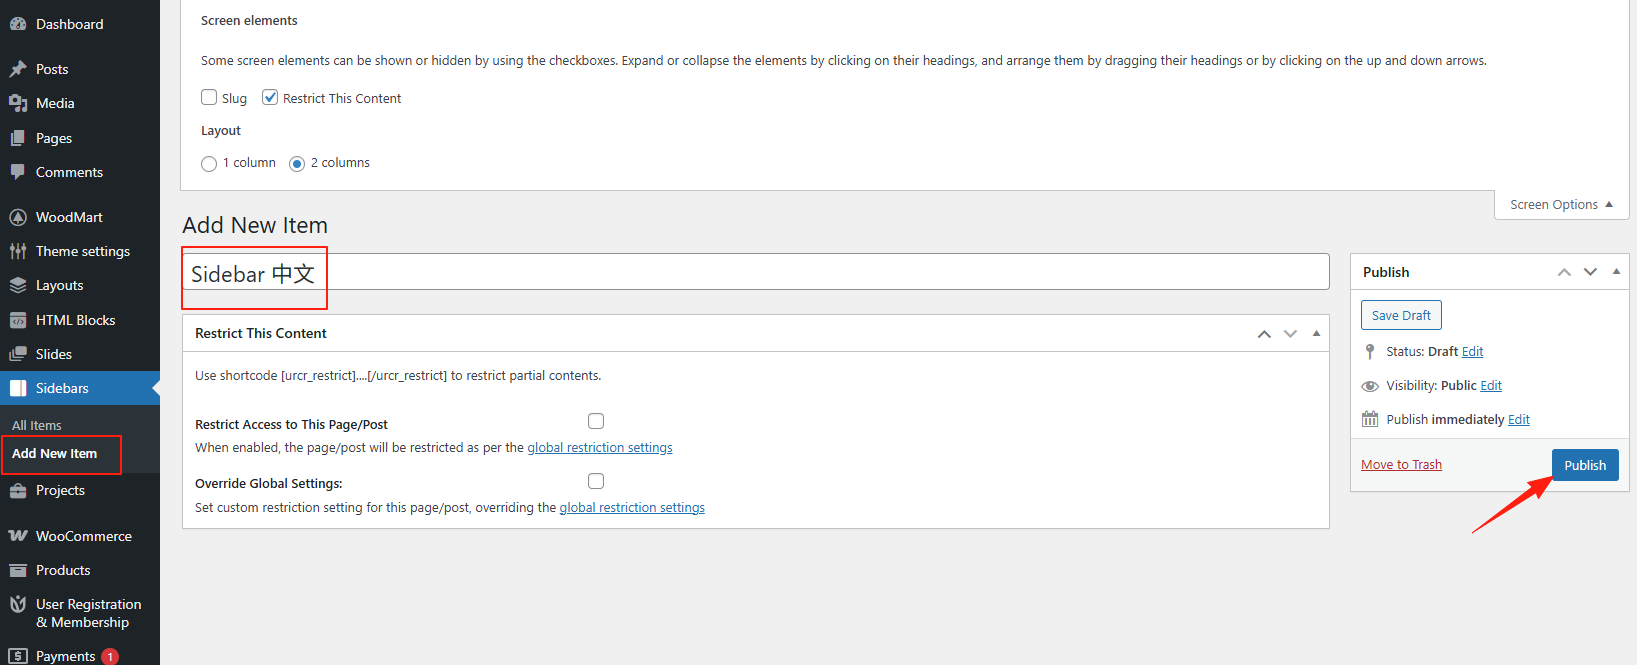Toggle the Publish panel collapse triangle
This screenshot has width=1637, height=665.
(x=1616, y=272)
